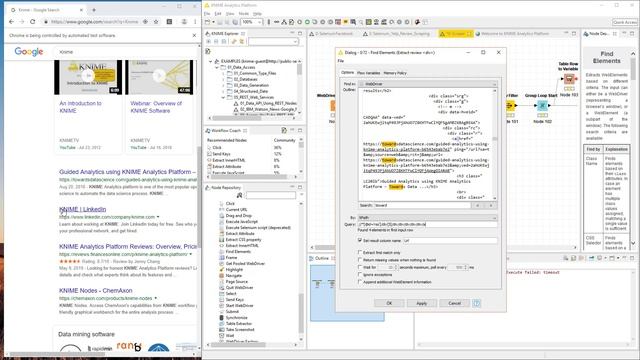
Task: Click the Workflow Coach configure icon
Action: coord(284,130)
